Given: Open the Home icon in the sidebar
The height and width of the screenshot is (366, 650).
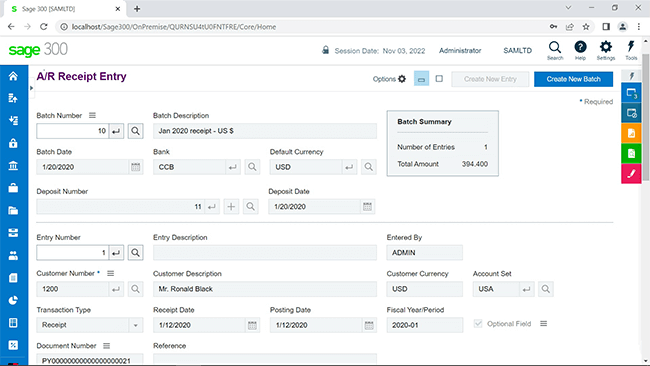Looking at the screenshot, I should pos(13,76).
